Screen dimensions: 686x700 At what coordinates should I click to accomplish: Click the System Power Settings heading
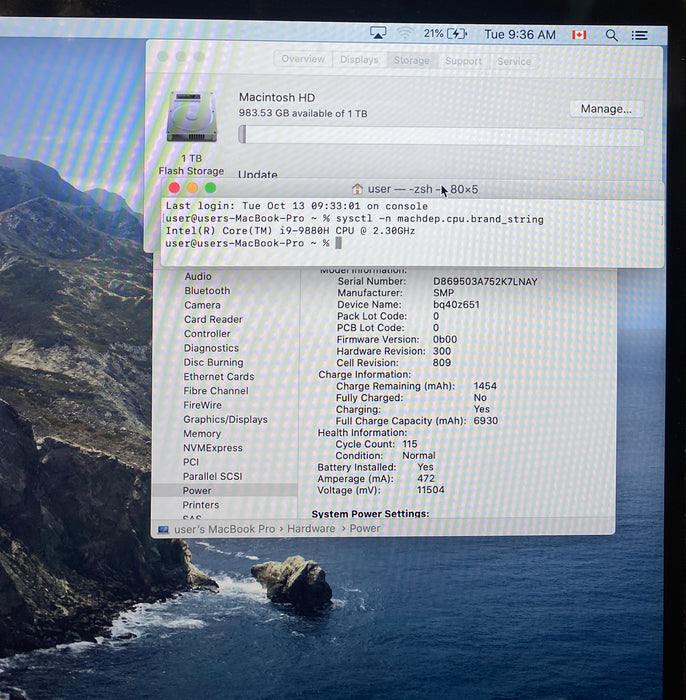pos(370,513)
